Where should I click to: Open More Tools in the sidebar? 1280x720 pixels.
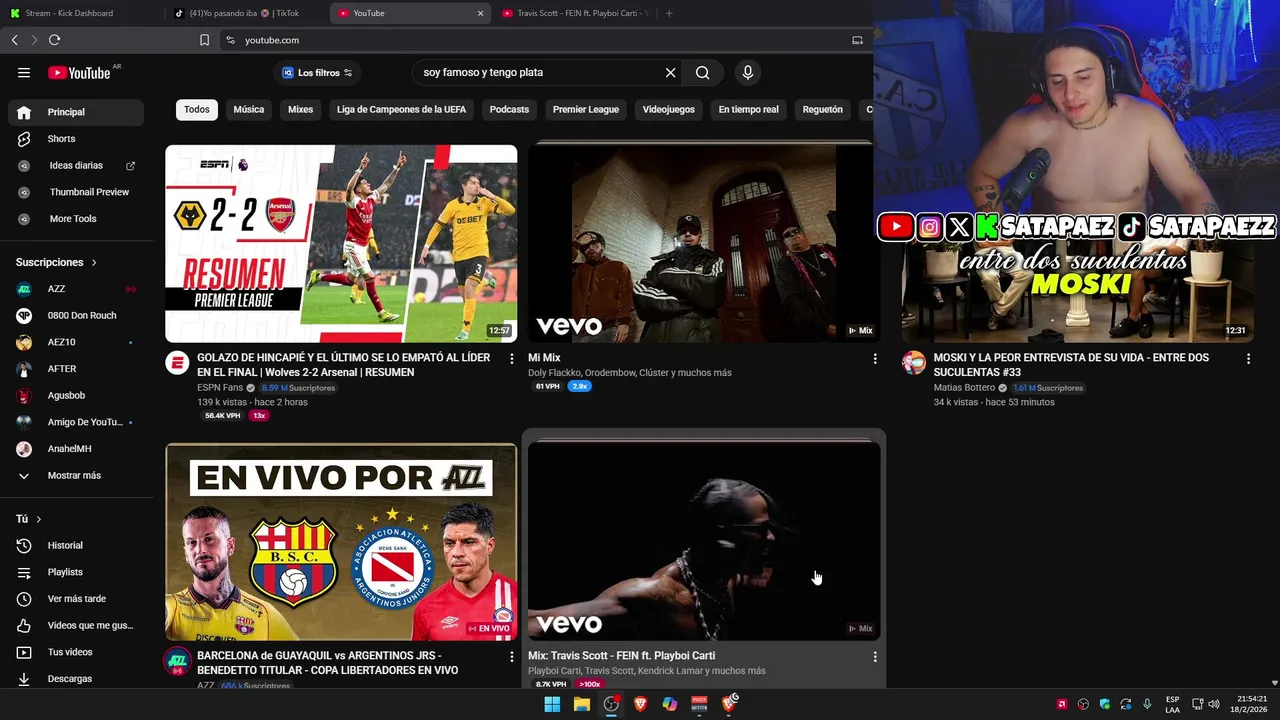(x=76, y=219)
